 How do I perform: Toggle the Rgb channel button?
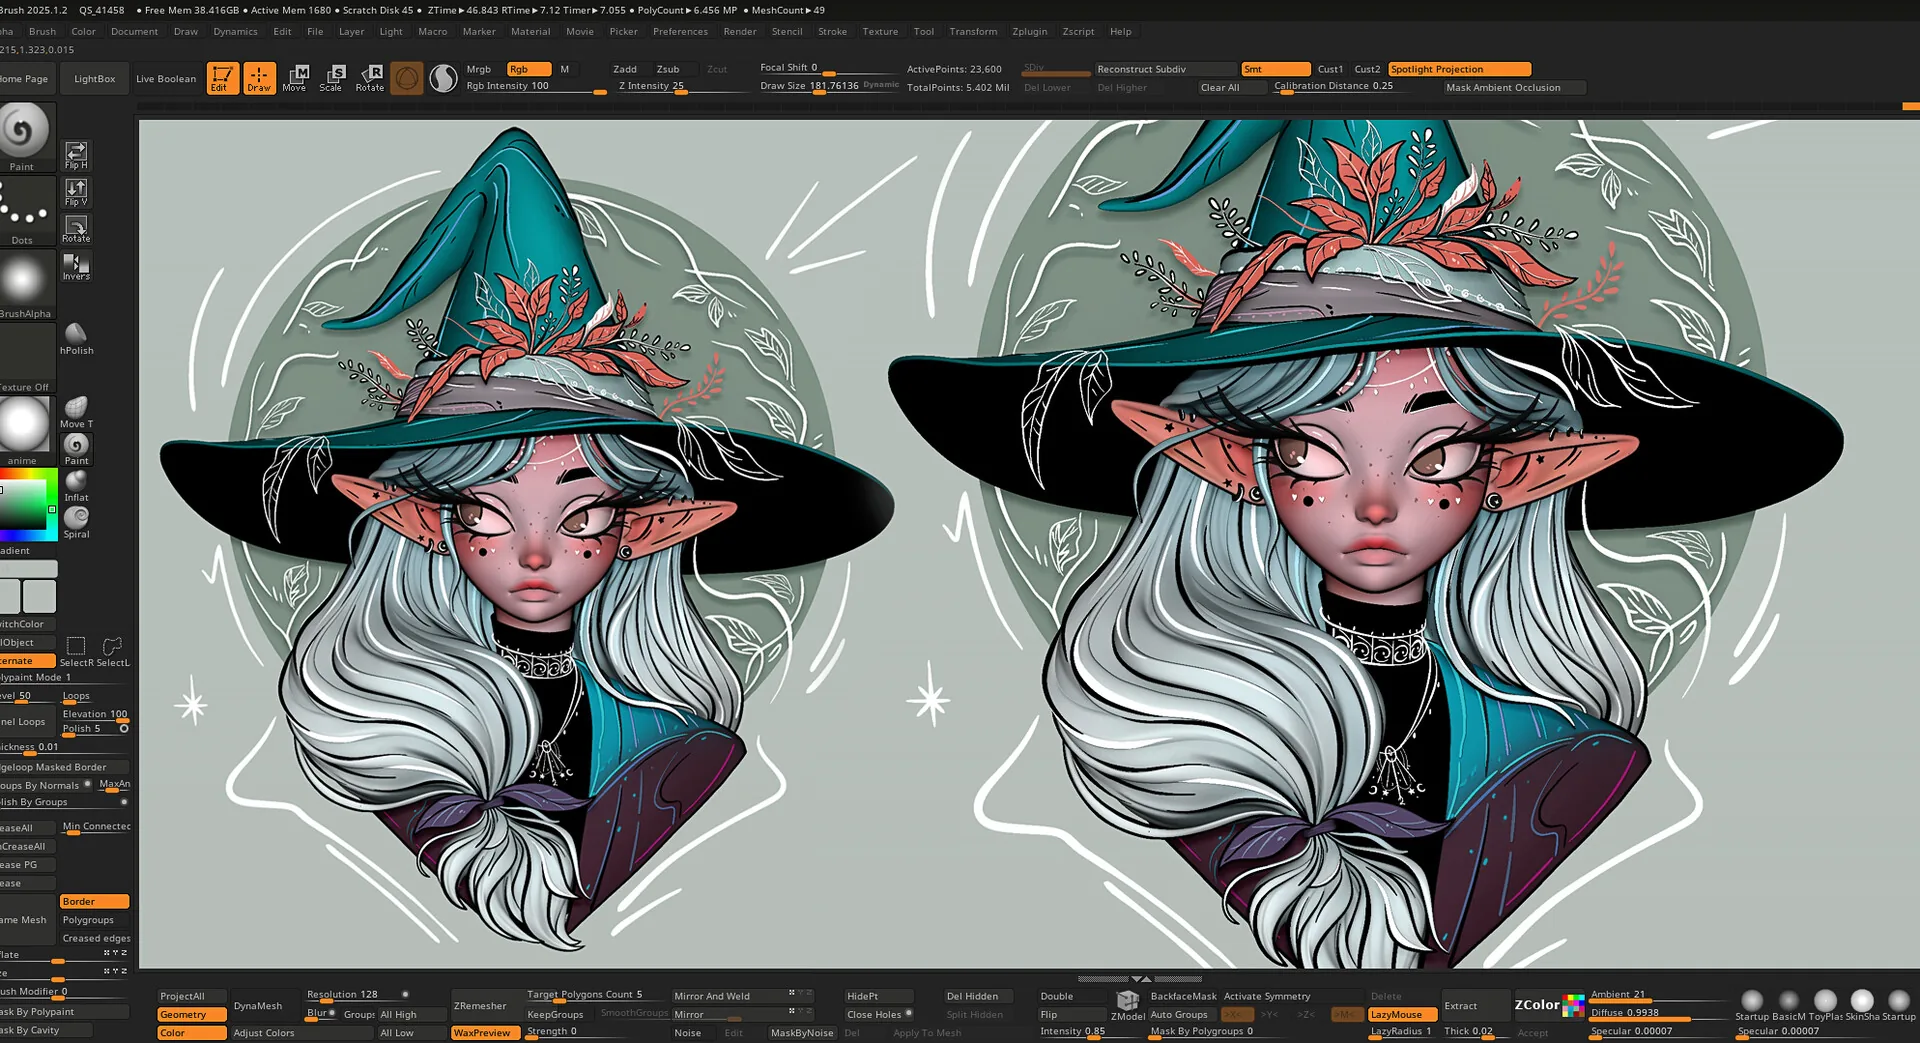click(x=529, y=69)
